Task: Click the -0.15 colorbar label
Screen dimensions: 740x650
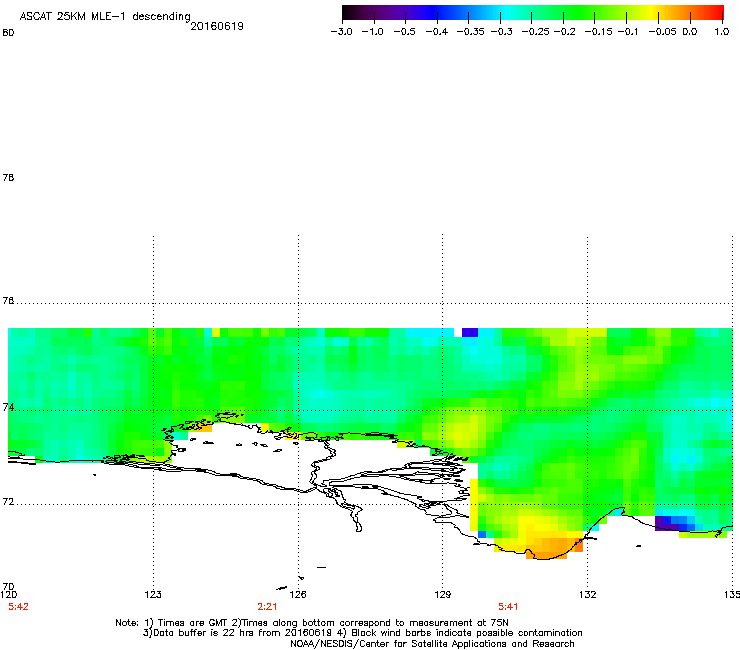Action: pos(598,32)
